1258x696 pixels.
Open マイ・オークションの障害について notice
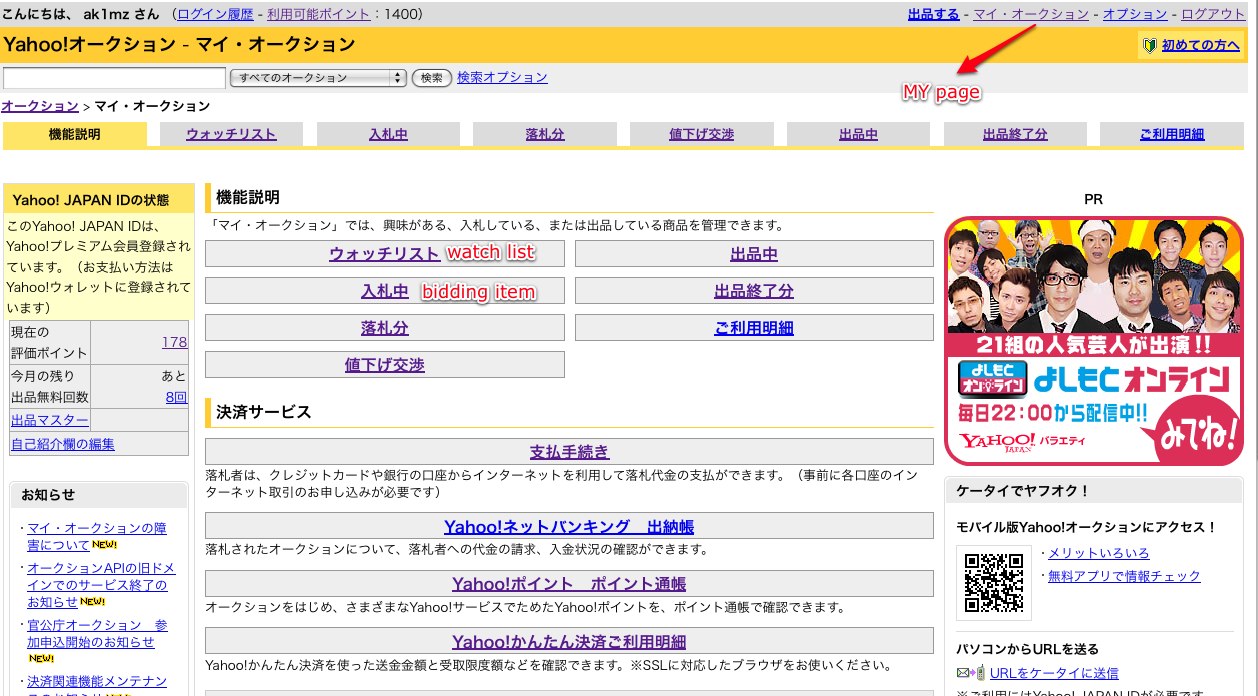[x=97, y=536]
